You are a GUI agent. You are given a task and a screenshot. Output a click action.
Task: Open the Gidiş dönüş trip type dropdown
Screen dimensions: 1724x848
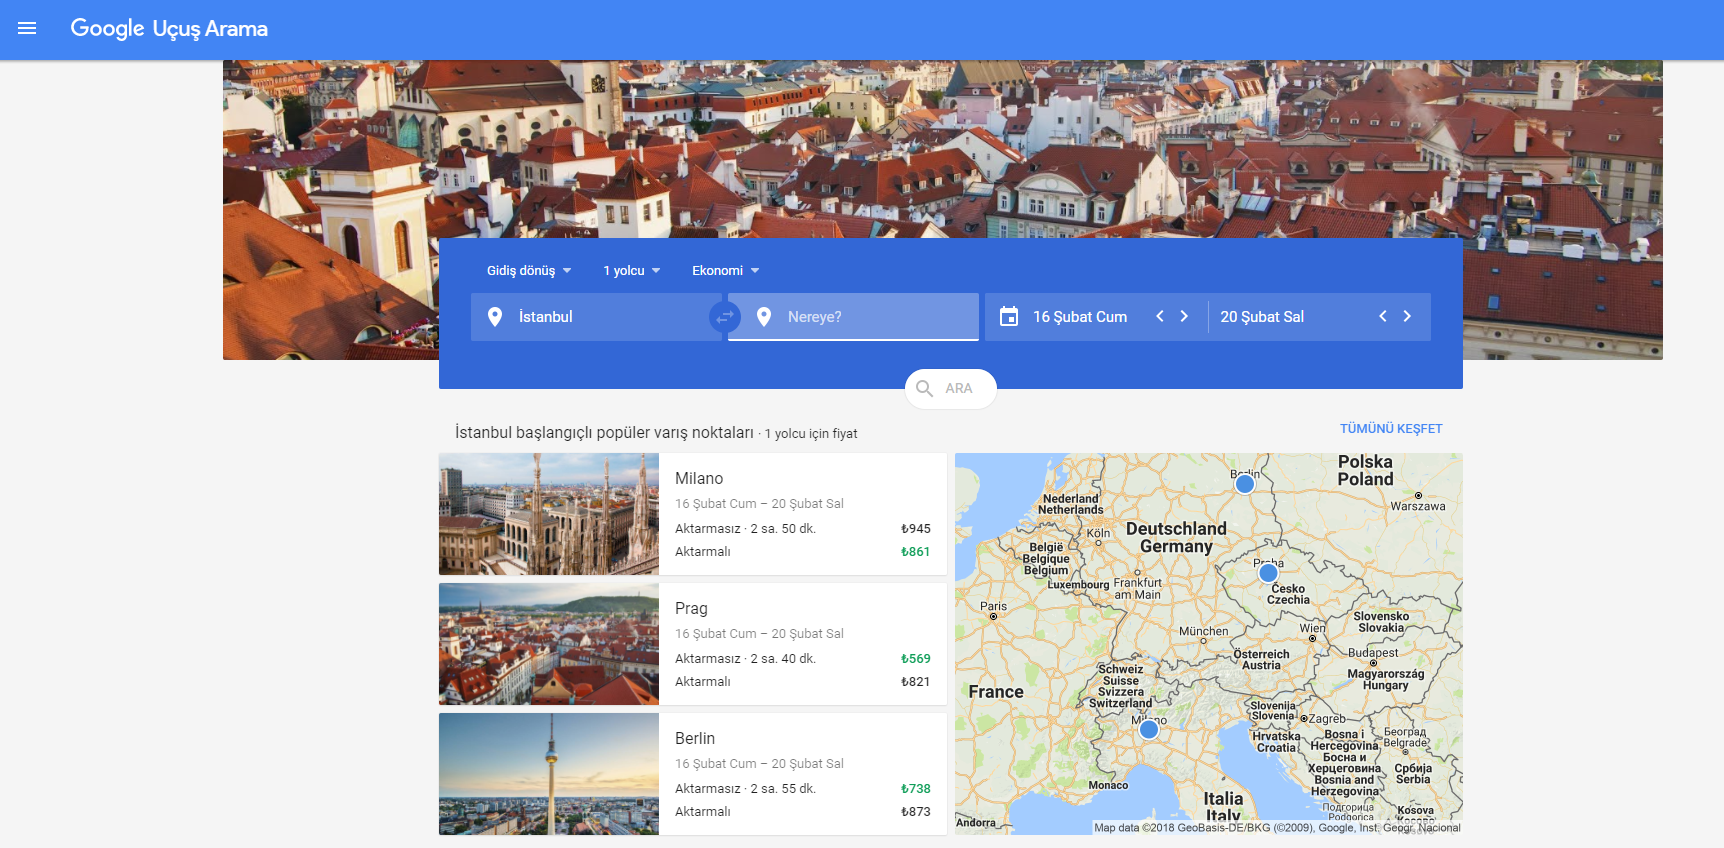click(x=529, y=271)
